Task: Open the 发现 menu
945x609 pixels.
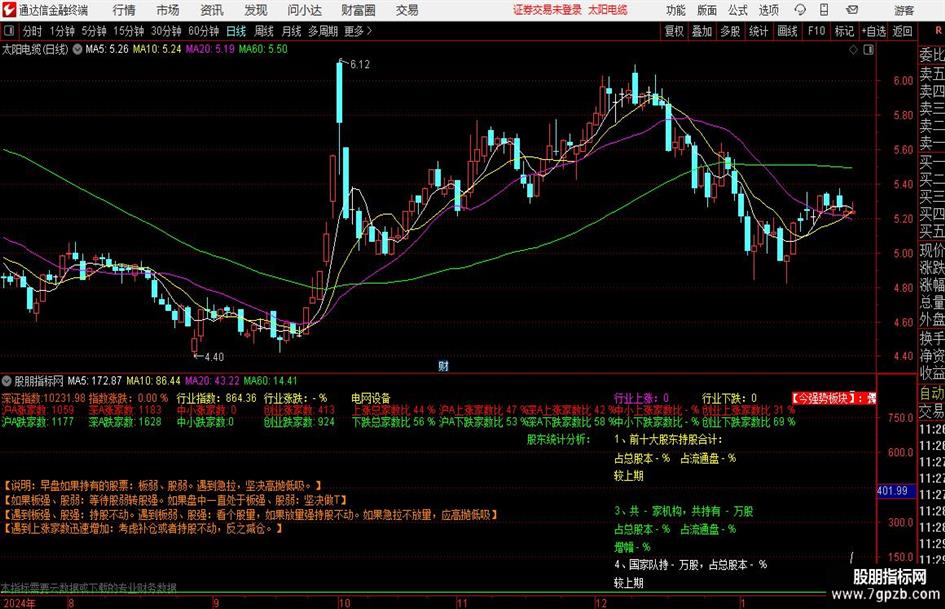Action: point(256,10)
